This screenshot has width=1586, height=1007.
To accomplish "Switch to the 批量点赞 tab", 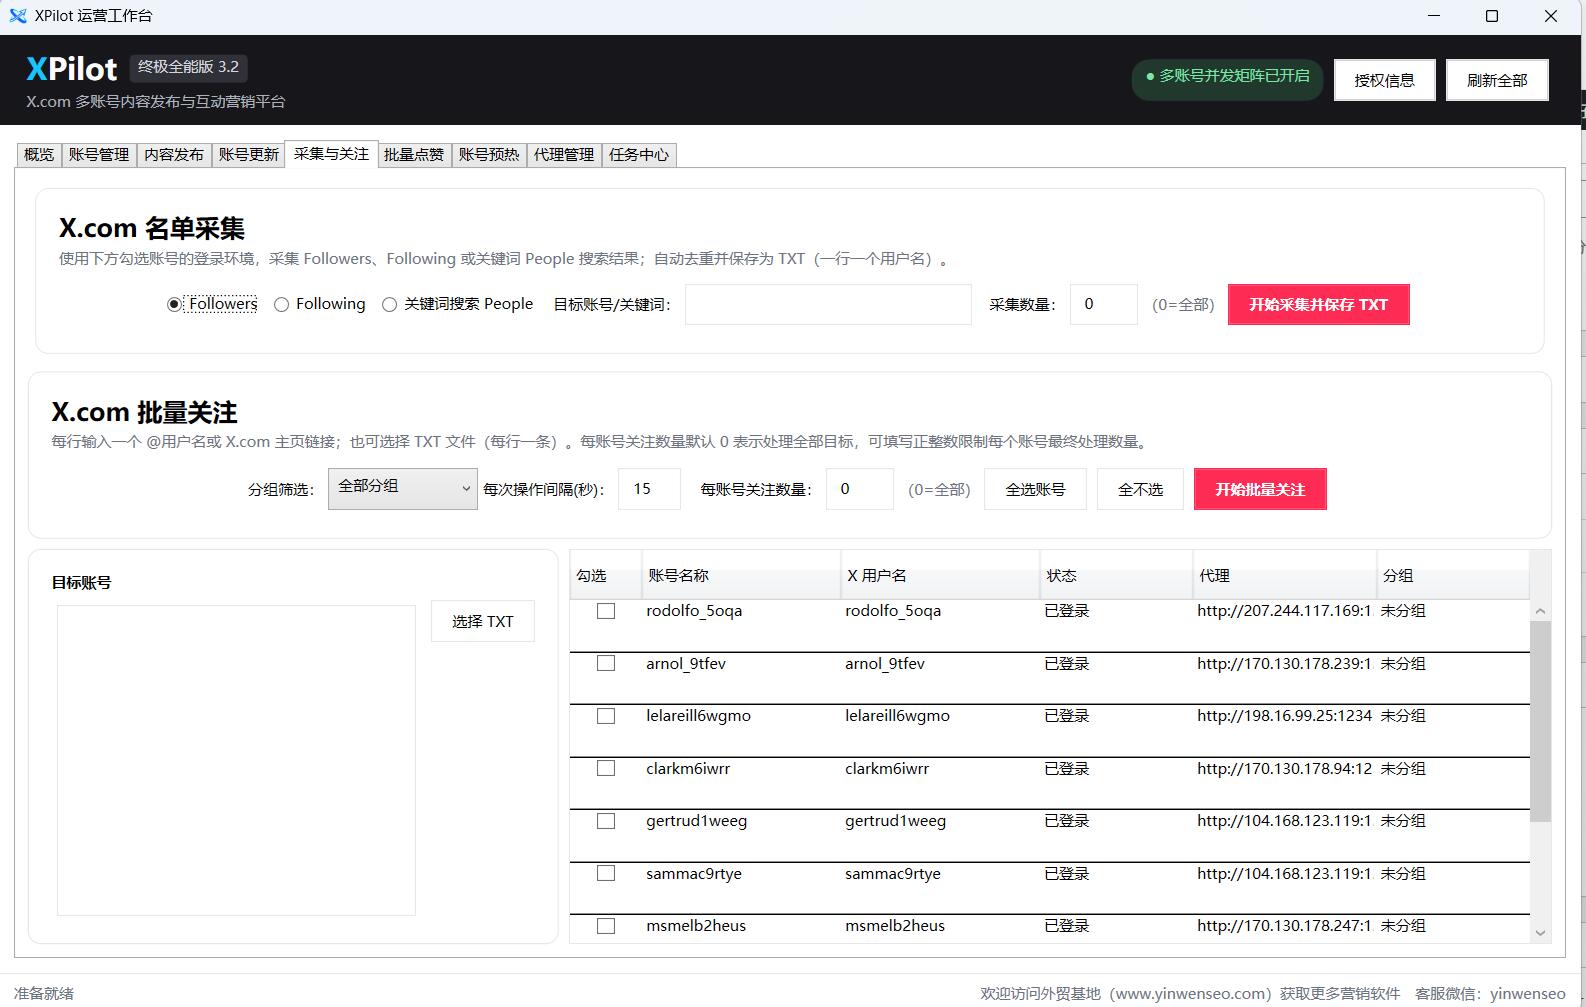I will (414, 154).
